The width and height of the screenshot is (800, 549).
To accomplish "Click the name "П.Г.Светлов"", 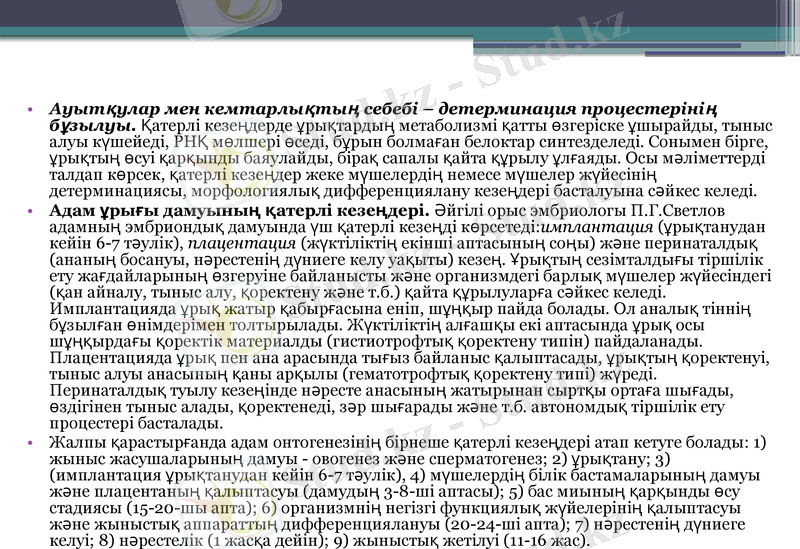I will (678, 210).
